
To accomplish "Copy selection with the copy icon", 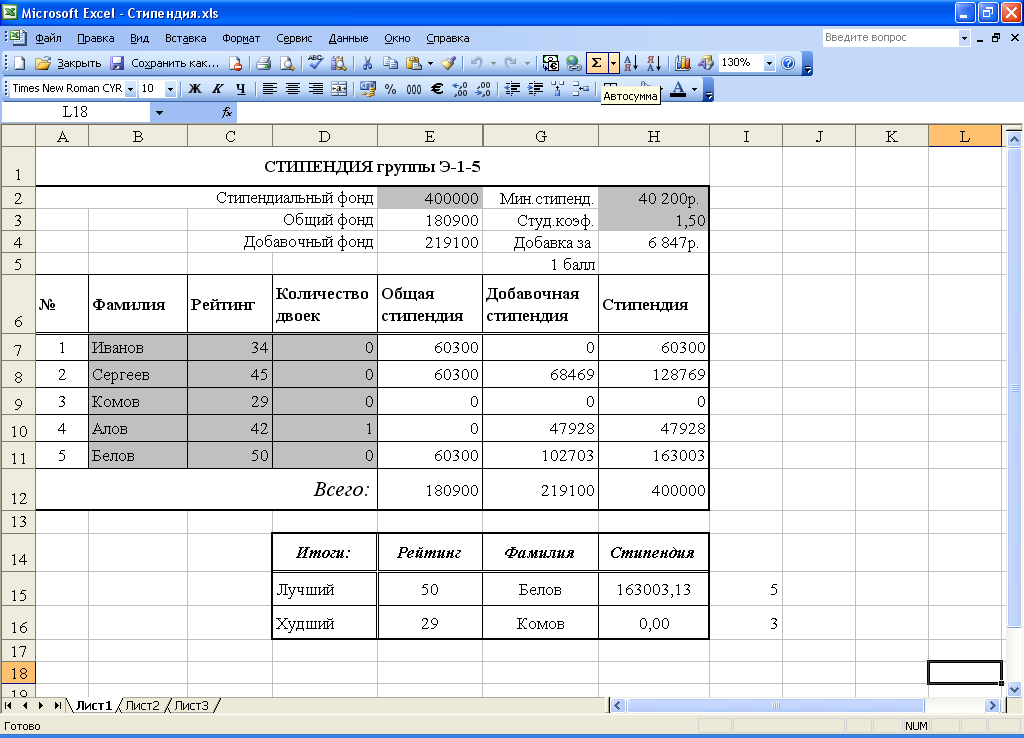I will (x=390, y=63).
